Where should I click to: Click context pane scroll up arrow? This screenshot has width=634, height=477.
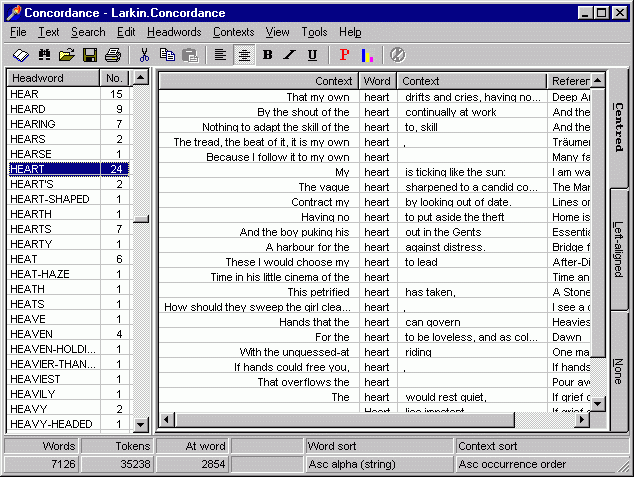[x=598, y=79]
